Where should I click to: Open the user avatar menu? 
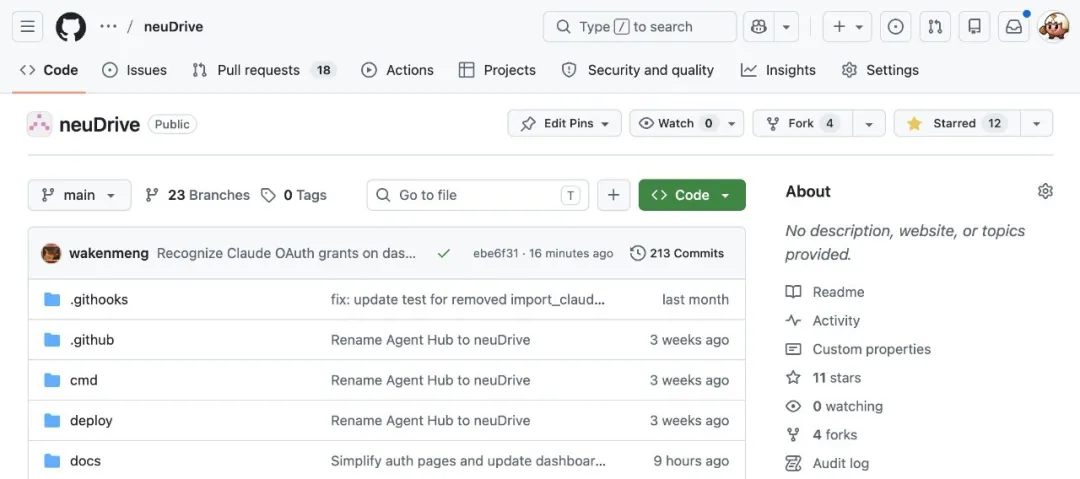[x=1053, y=27]
